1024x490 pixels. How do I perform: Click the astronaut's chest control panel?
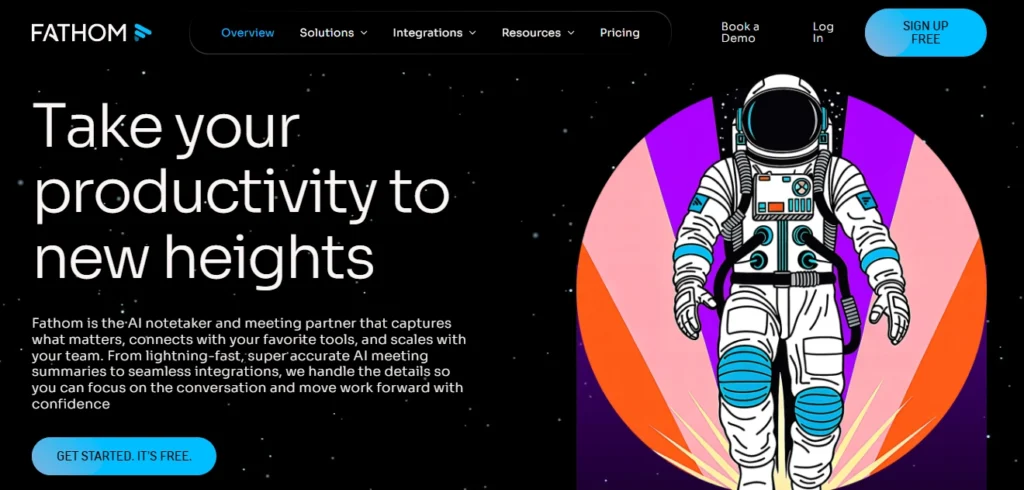pos(784,195)
